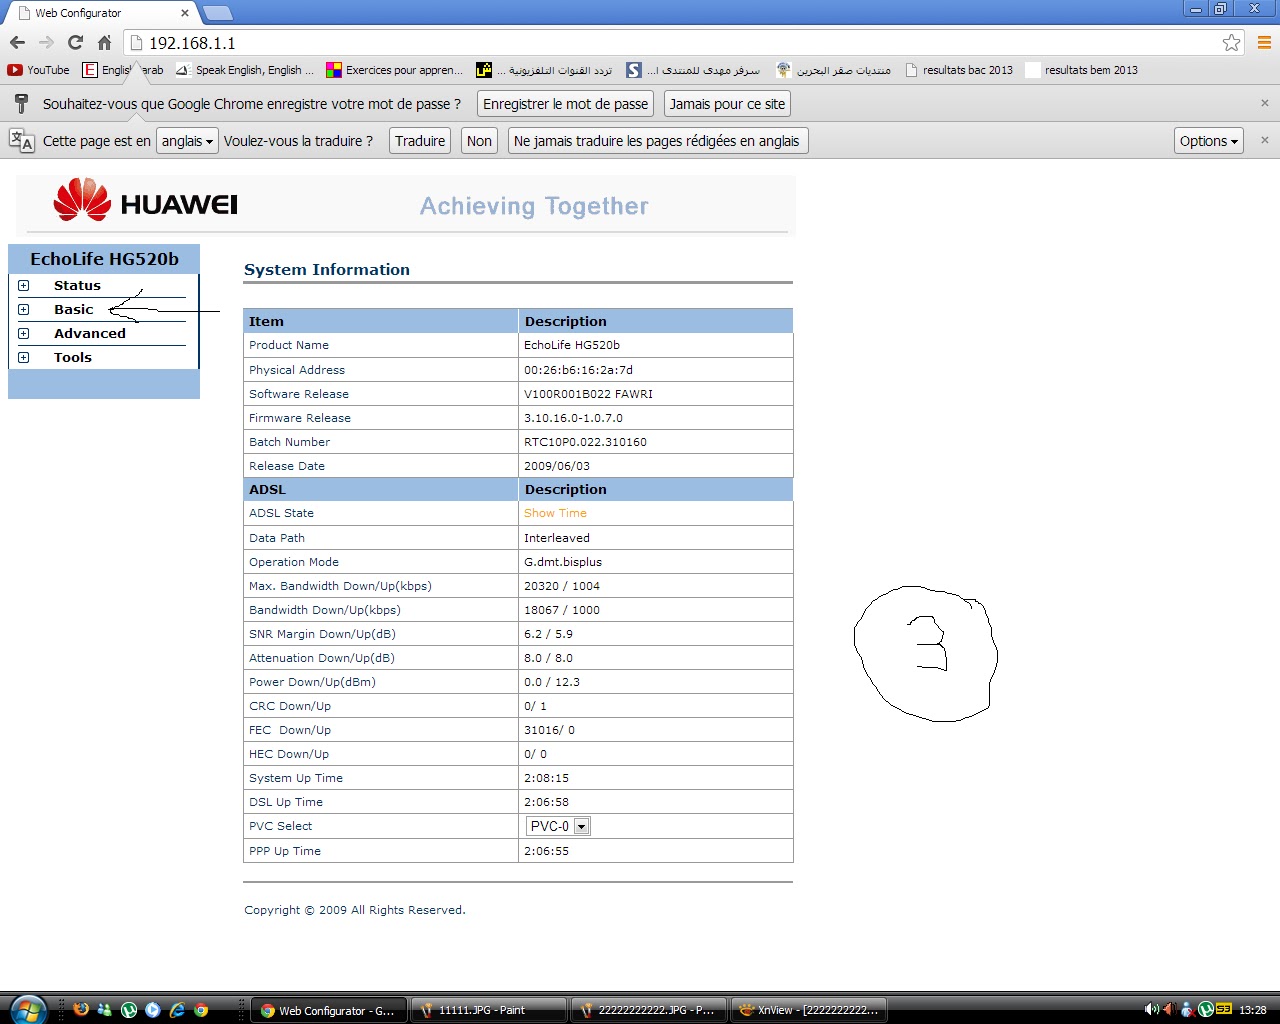Image resolution: width=1280 pixels, height=1024 pixels.
Task: Expand the Basic menu plus icon
Action: click(24, 309)
